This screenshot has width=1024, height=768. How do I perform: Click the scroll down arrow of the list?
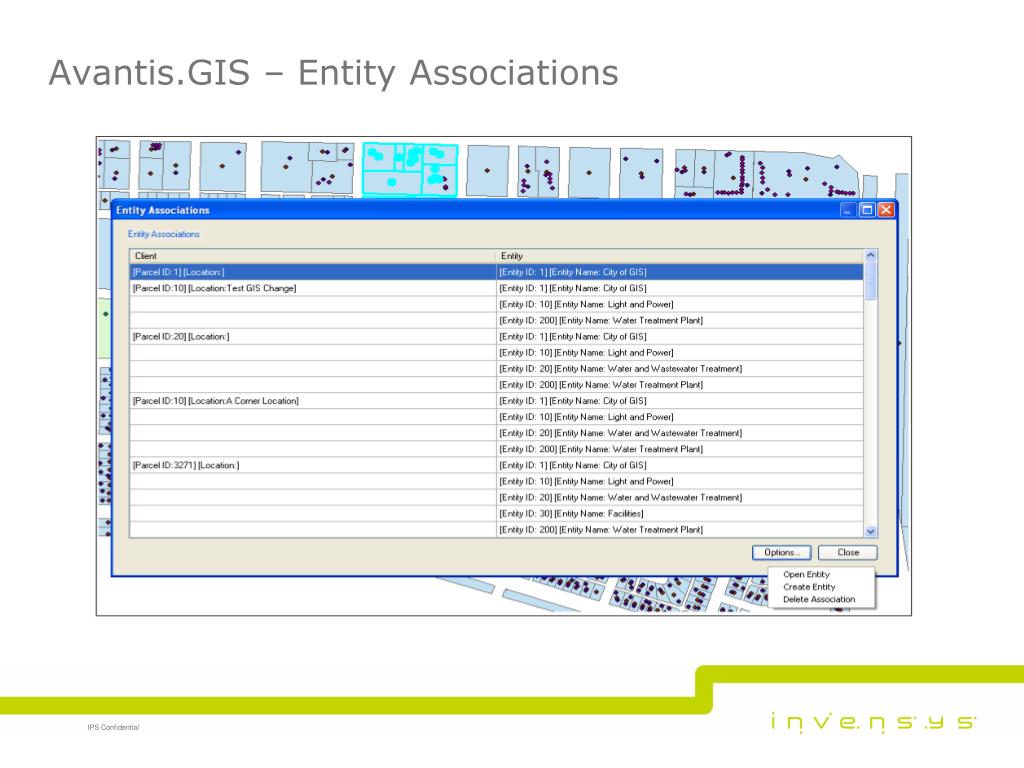870,532
